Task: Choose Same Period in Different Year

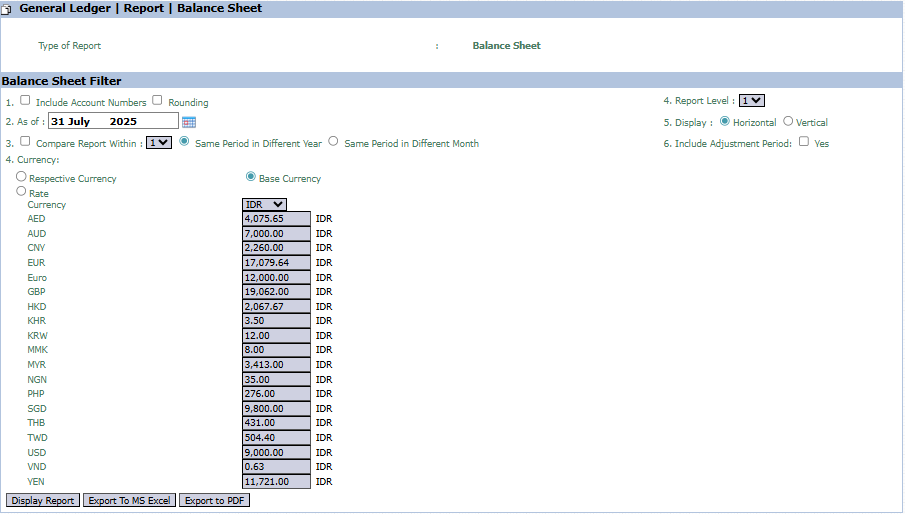Action: (184, 142)
